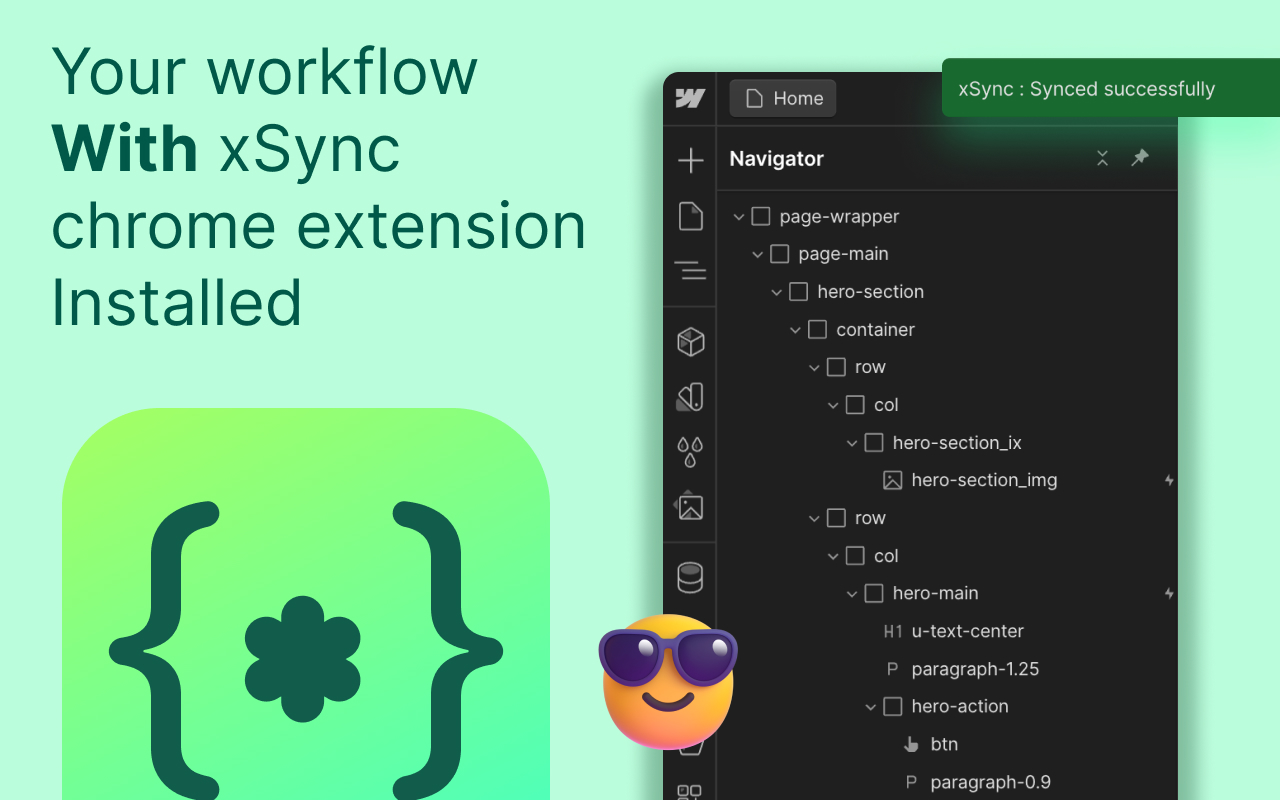The image size is (1280, 800).
Task: Open the Navigator sidebar icon
Action: click(690, 270)
